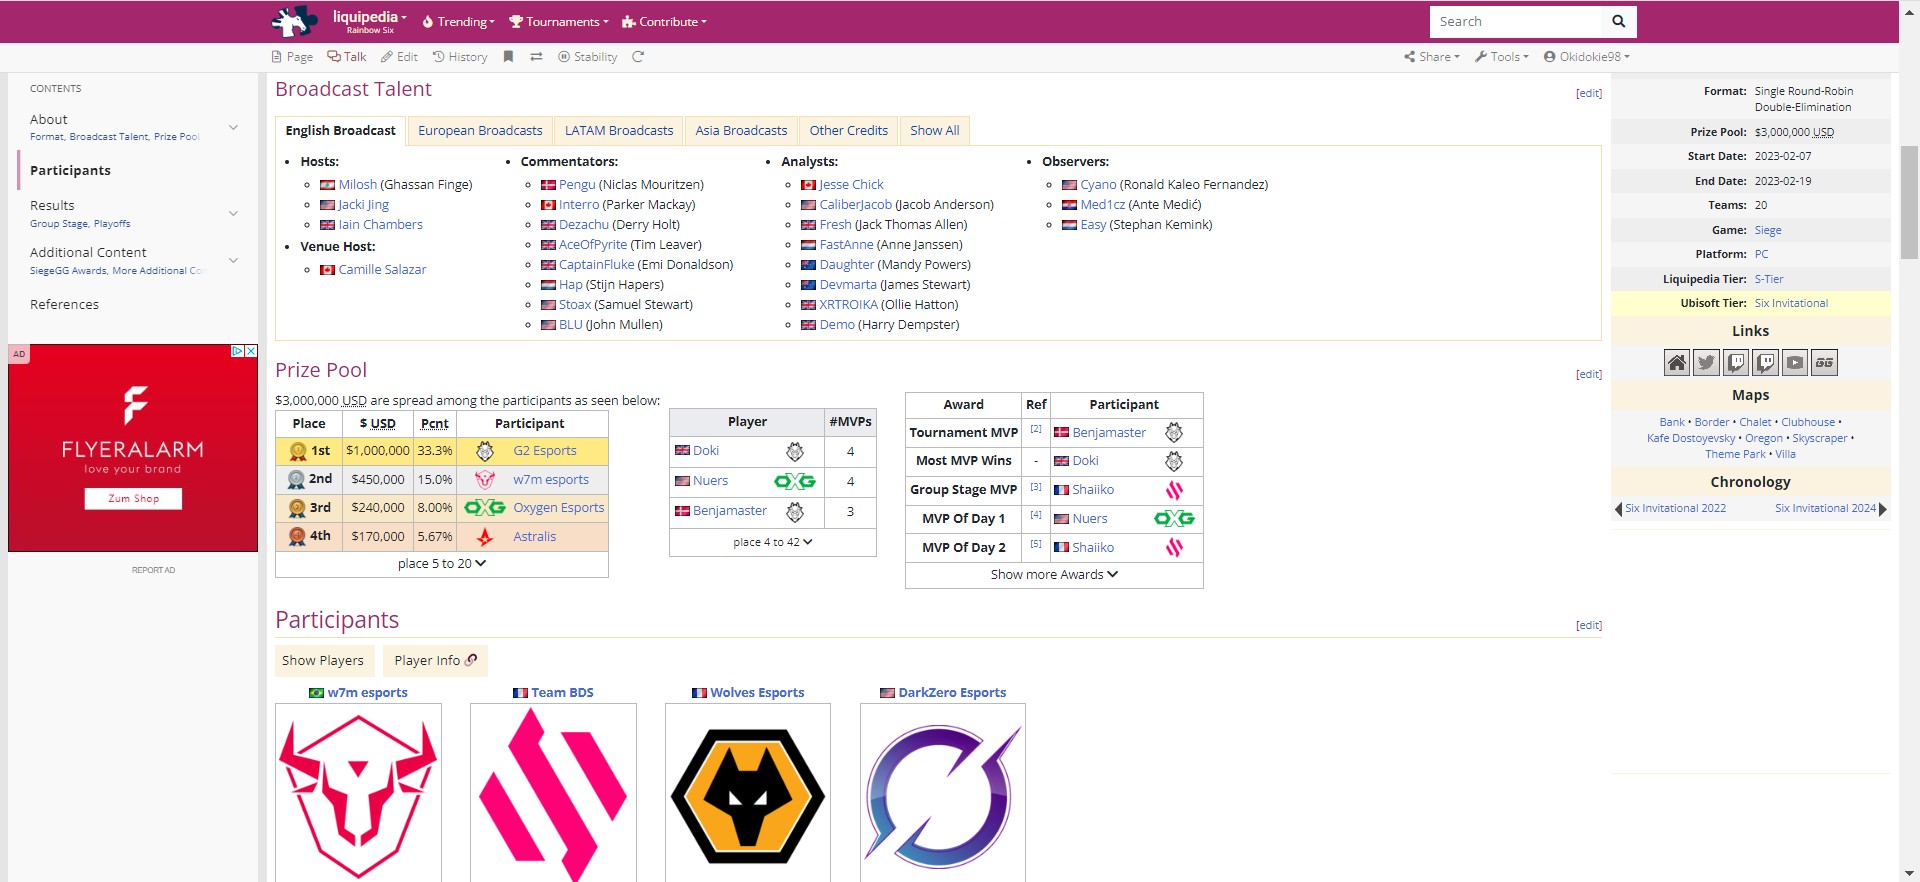Viewport: 1920px width, 882px height.
Task: Open the Twitter link icon in the infobox
Action: 1706,363
